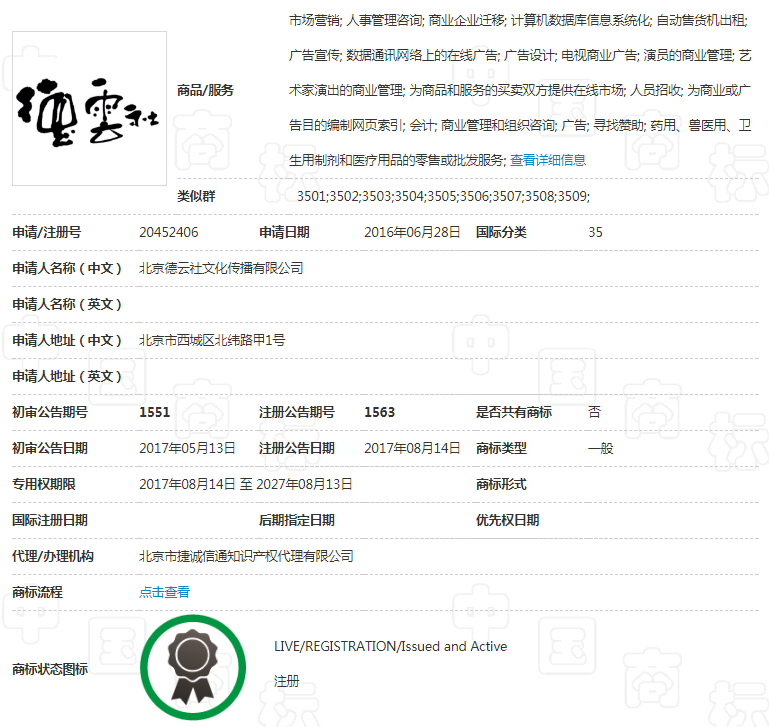Click the green registration badge icon

pyautogui.click(x=193, y=666)
